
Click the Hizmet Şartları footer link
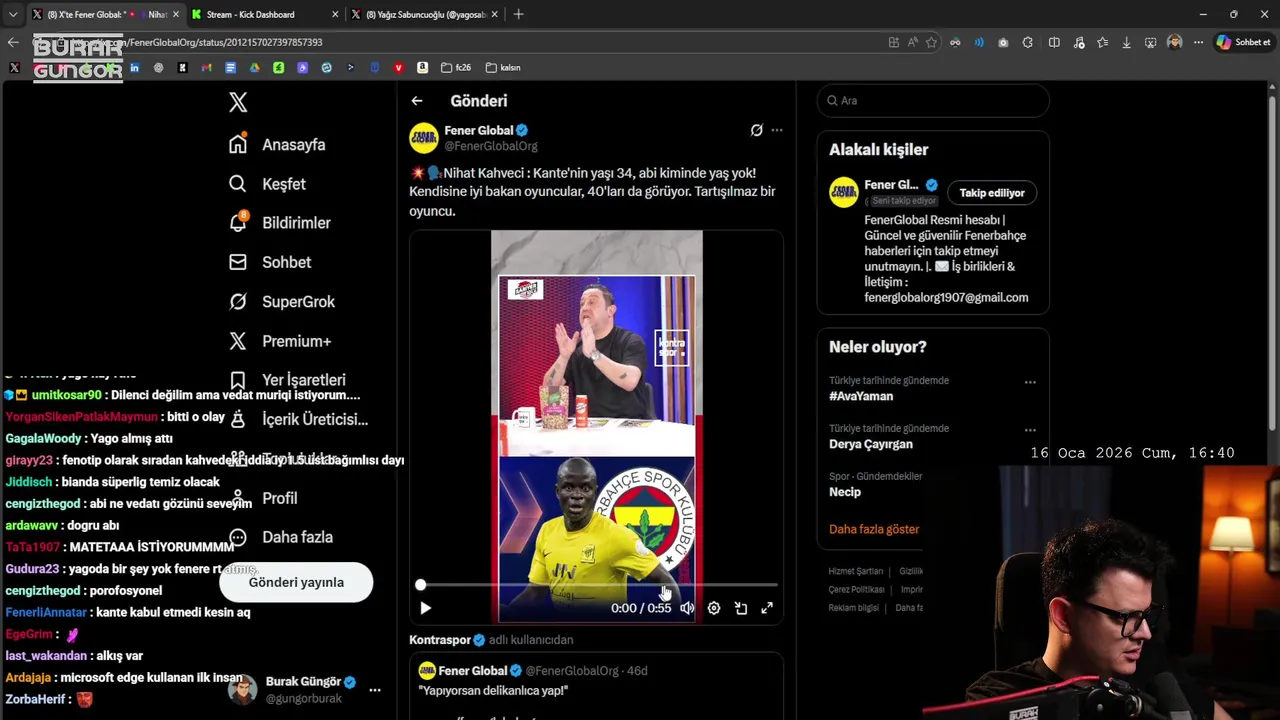click(856, 571)
